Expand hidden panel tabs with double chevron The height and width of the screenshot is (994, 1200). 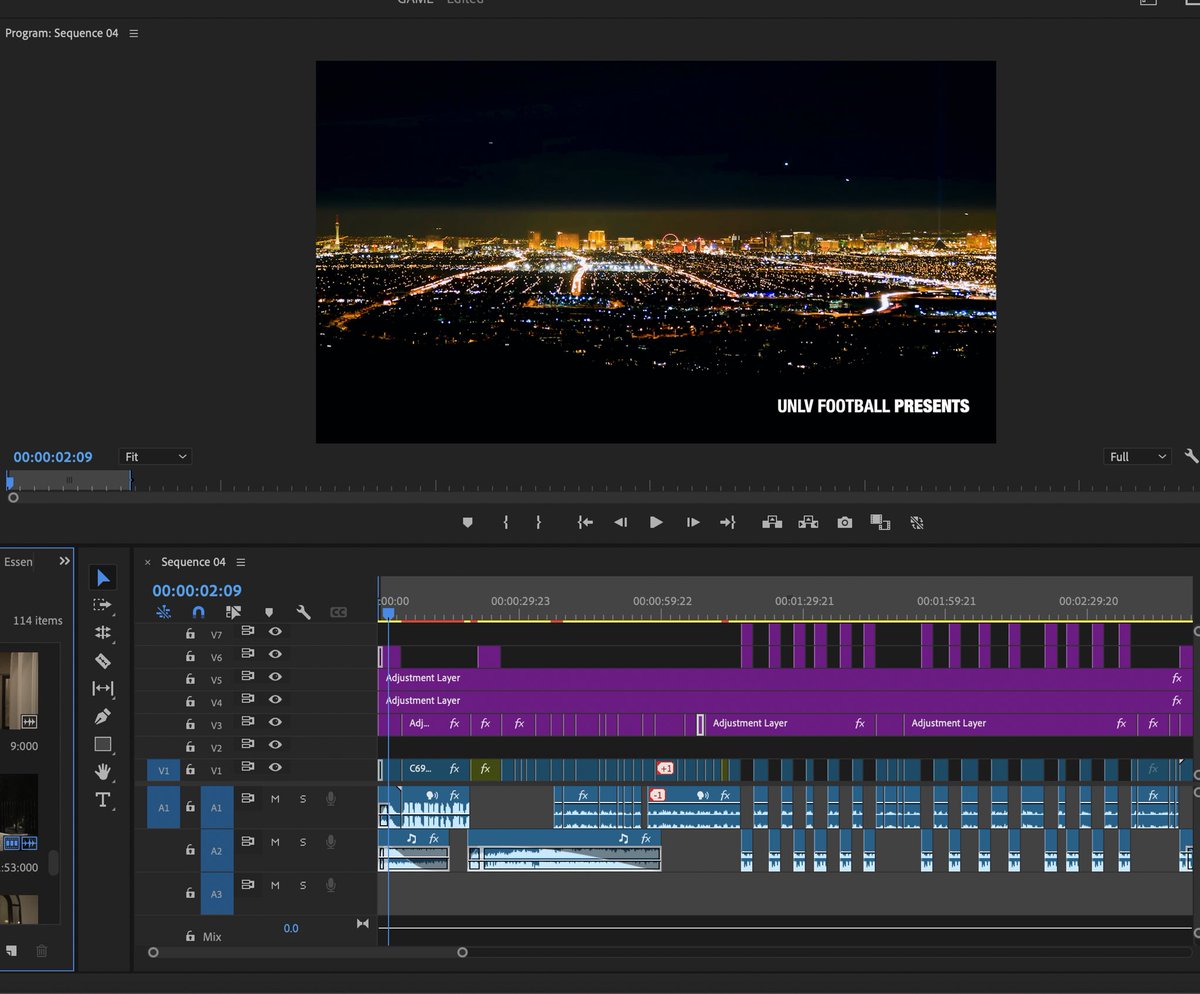tap(65, 561)
